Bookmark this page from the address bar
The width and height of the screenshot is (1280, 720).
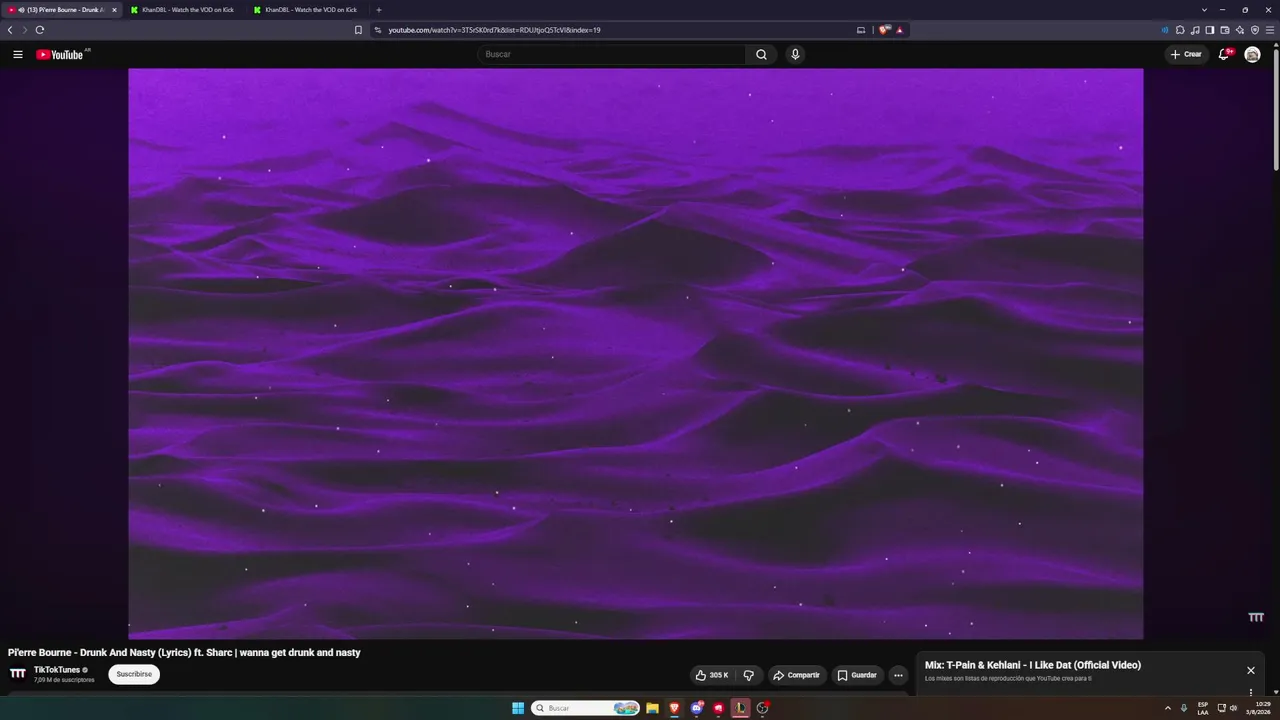pos(358,30)
